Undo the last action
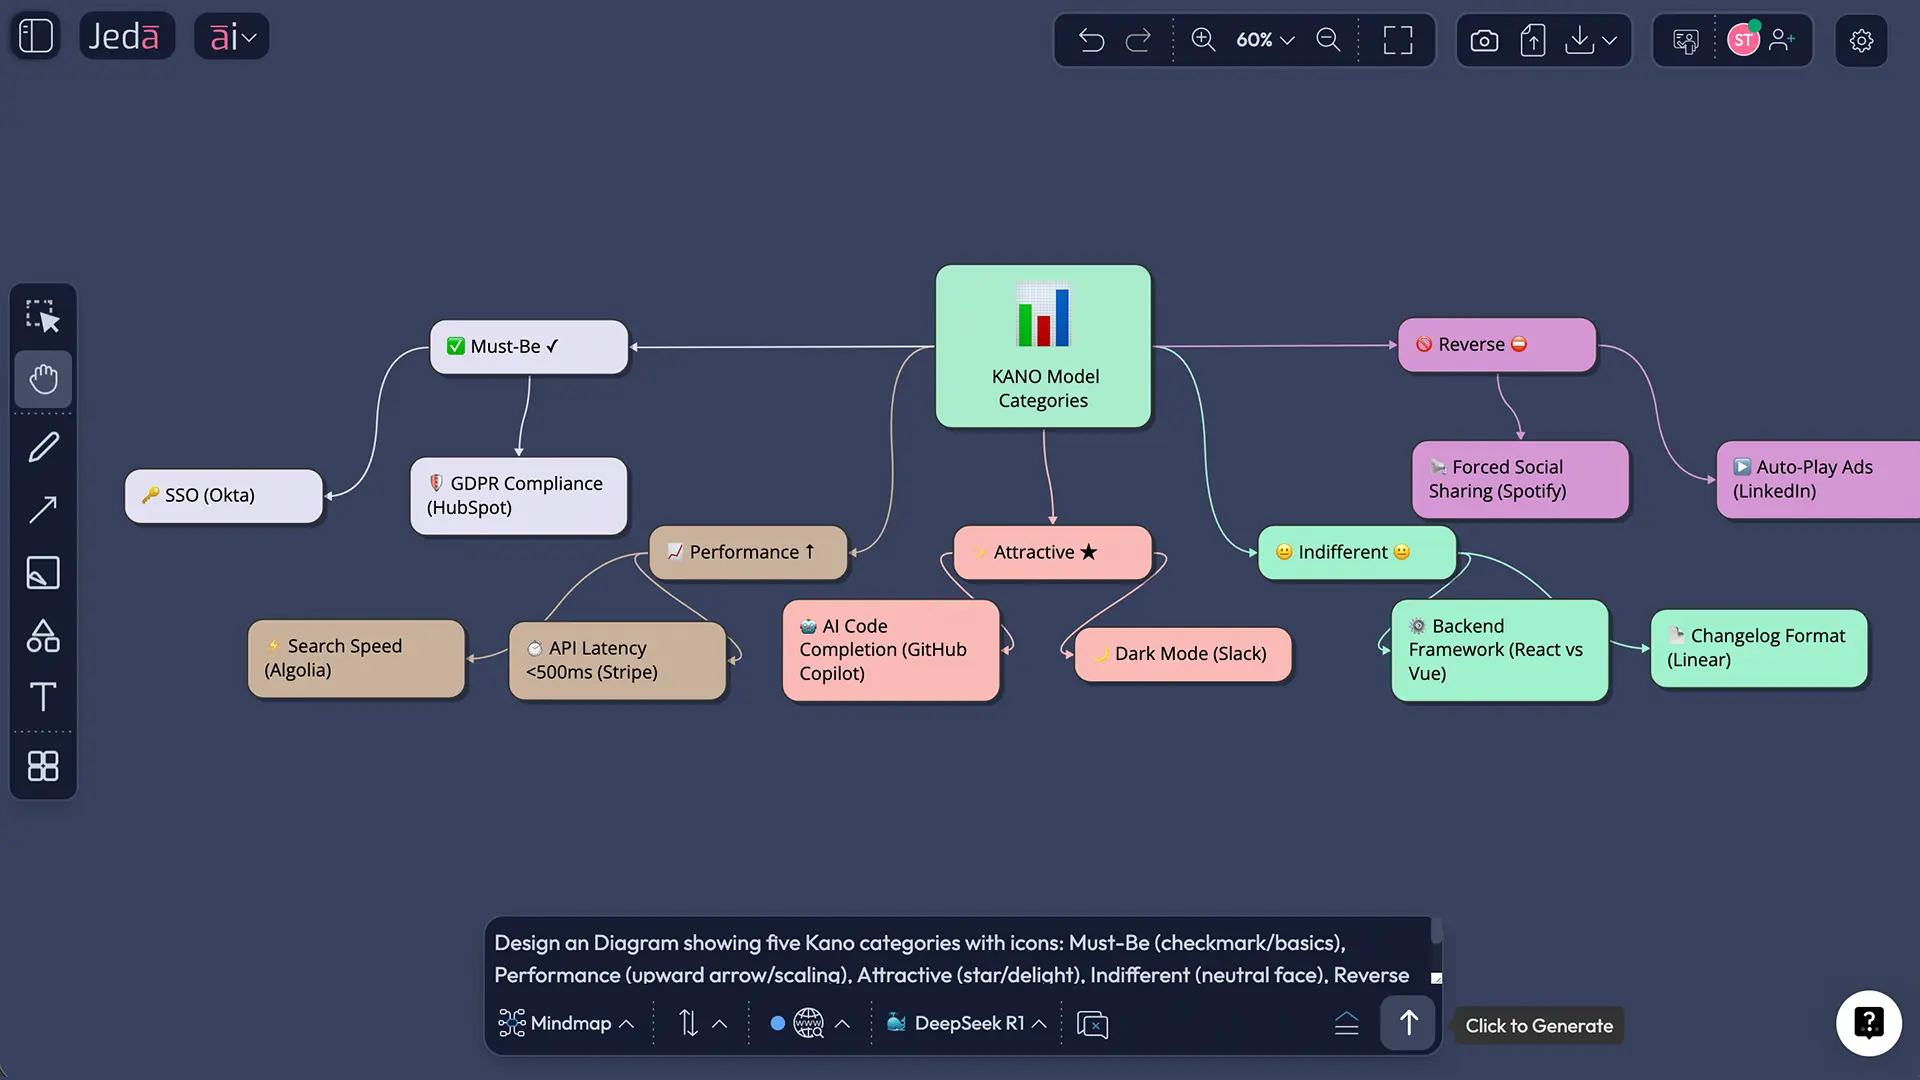Screen dimensions: 1920x1080 pyautogui.click(x=1091, y=40)
